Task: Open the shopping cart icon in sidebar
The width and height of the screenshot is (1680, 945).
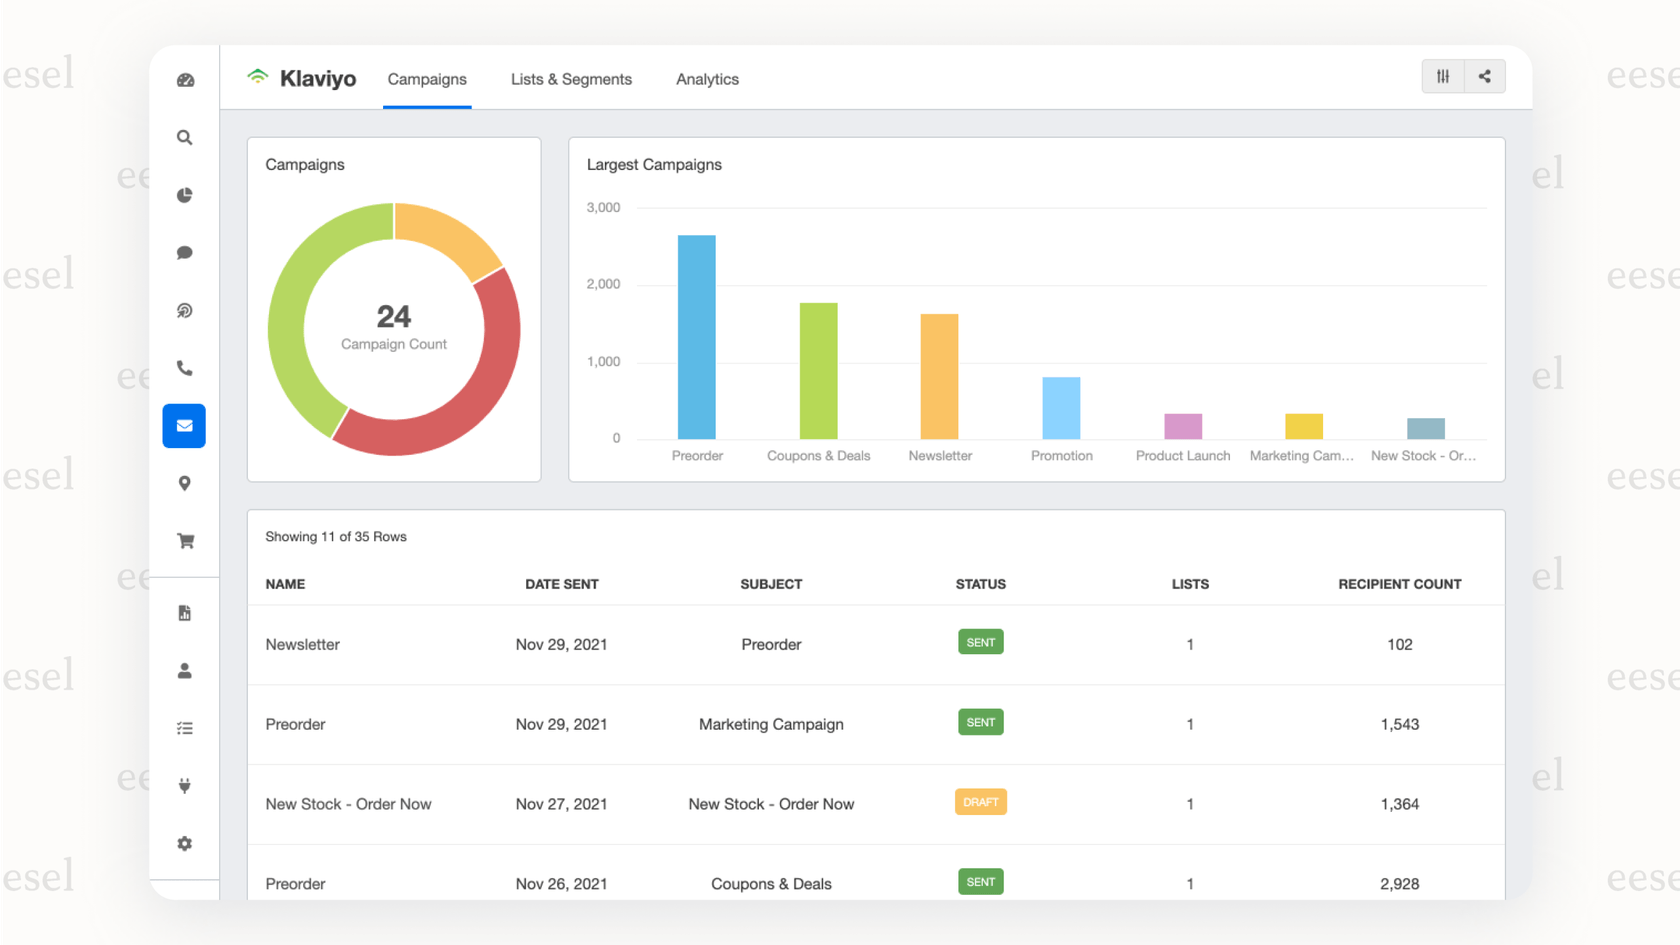Action: click(x=184, y=540)
